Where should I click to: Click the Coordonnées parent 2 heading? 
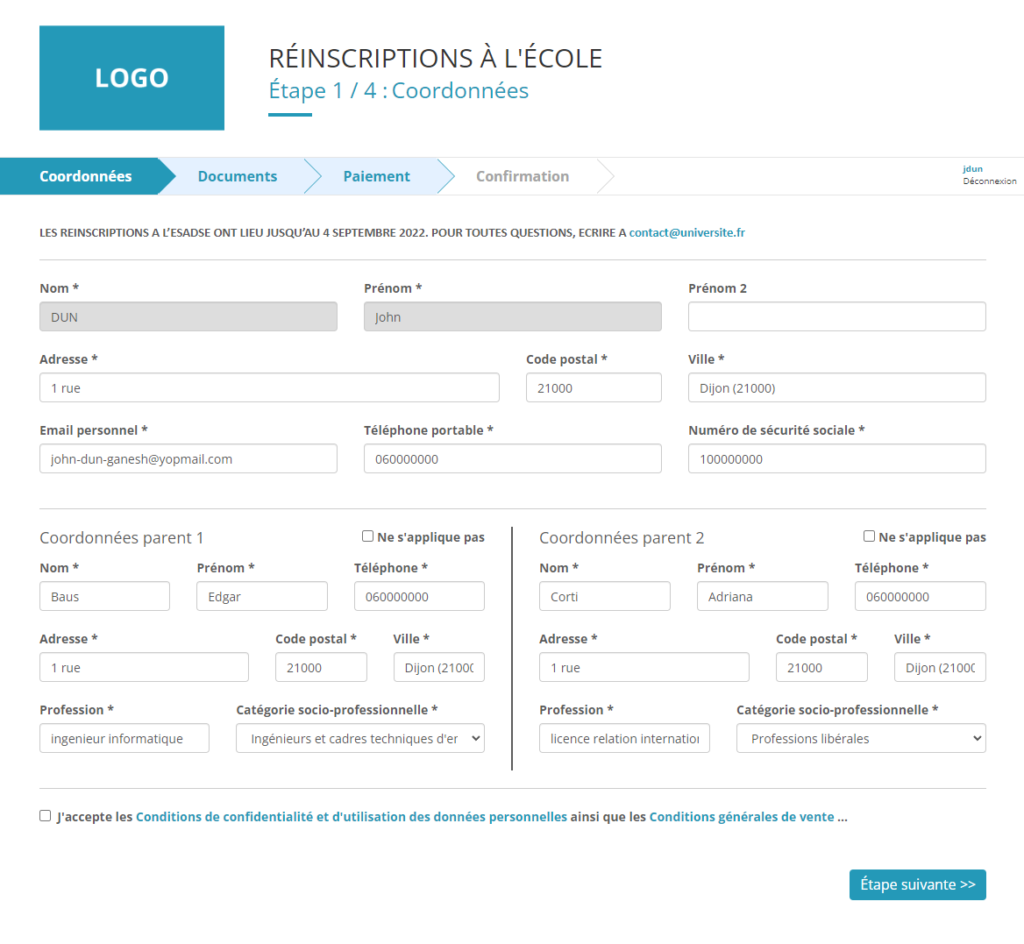622,538
